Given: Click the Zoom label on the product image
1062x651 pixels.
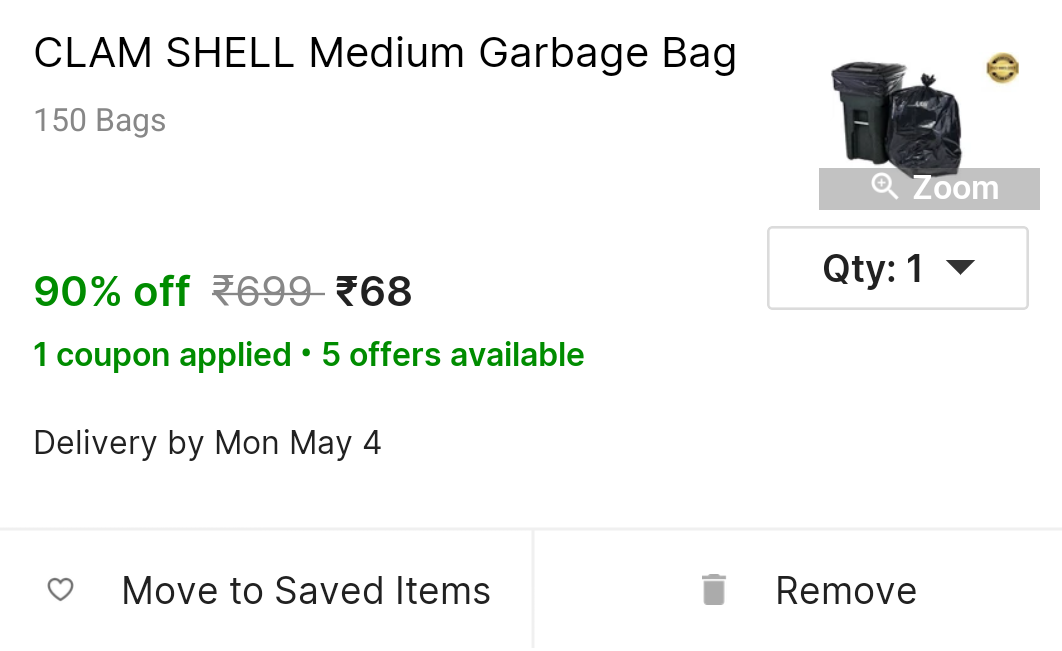Looking at the screenshot, I should [955, 188].
